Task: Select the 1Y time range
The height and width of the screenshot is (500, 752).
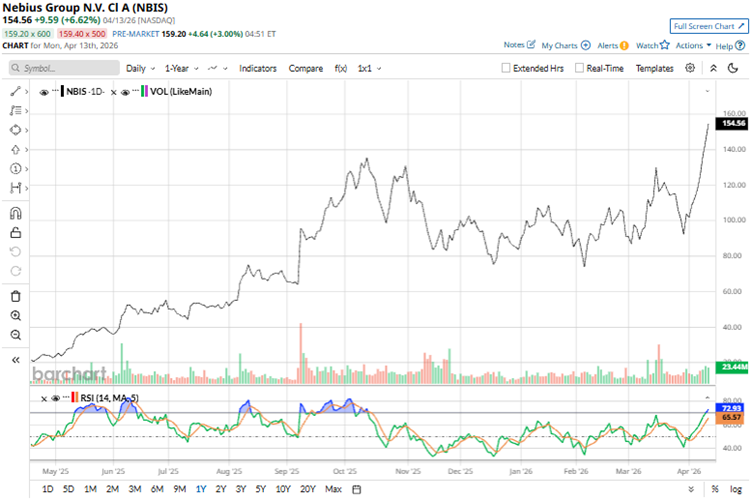Action: [201, 489]
